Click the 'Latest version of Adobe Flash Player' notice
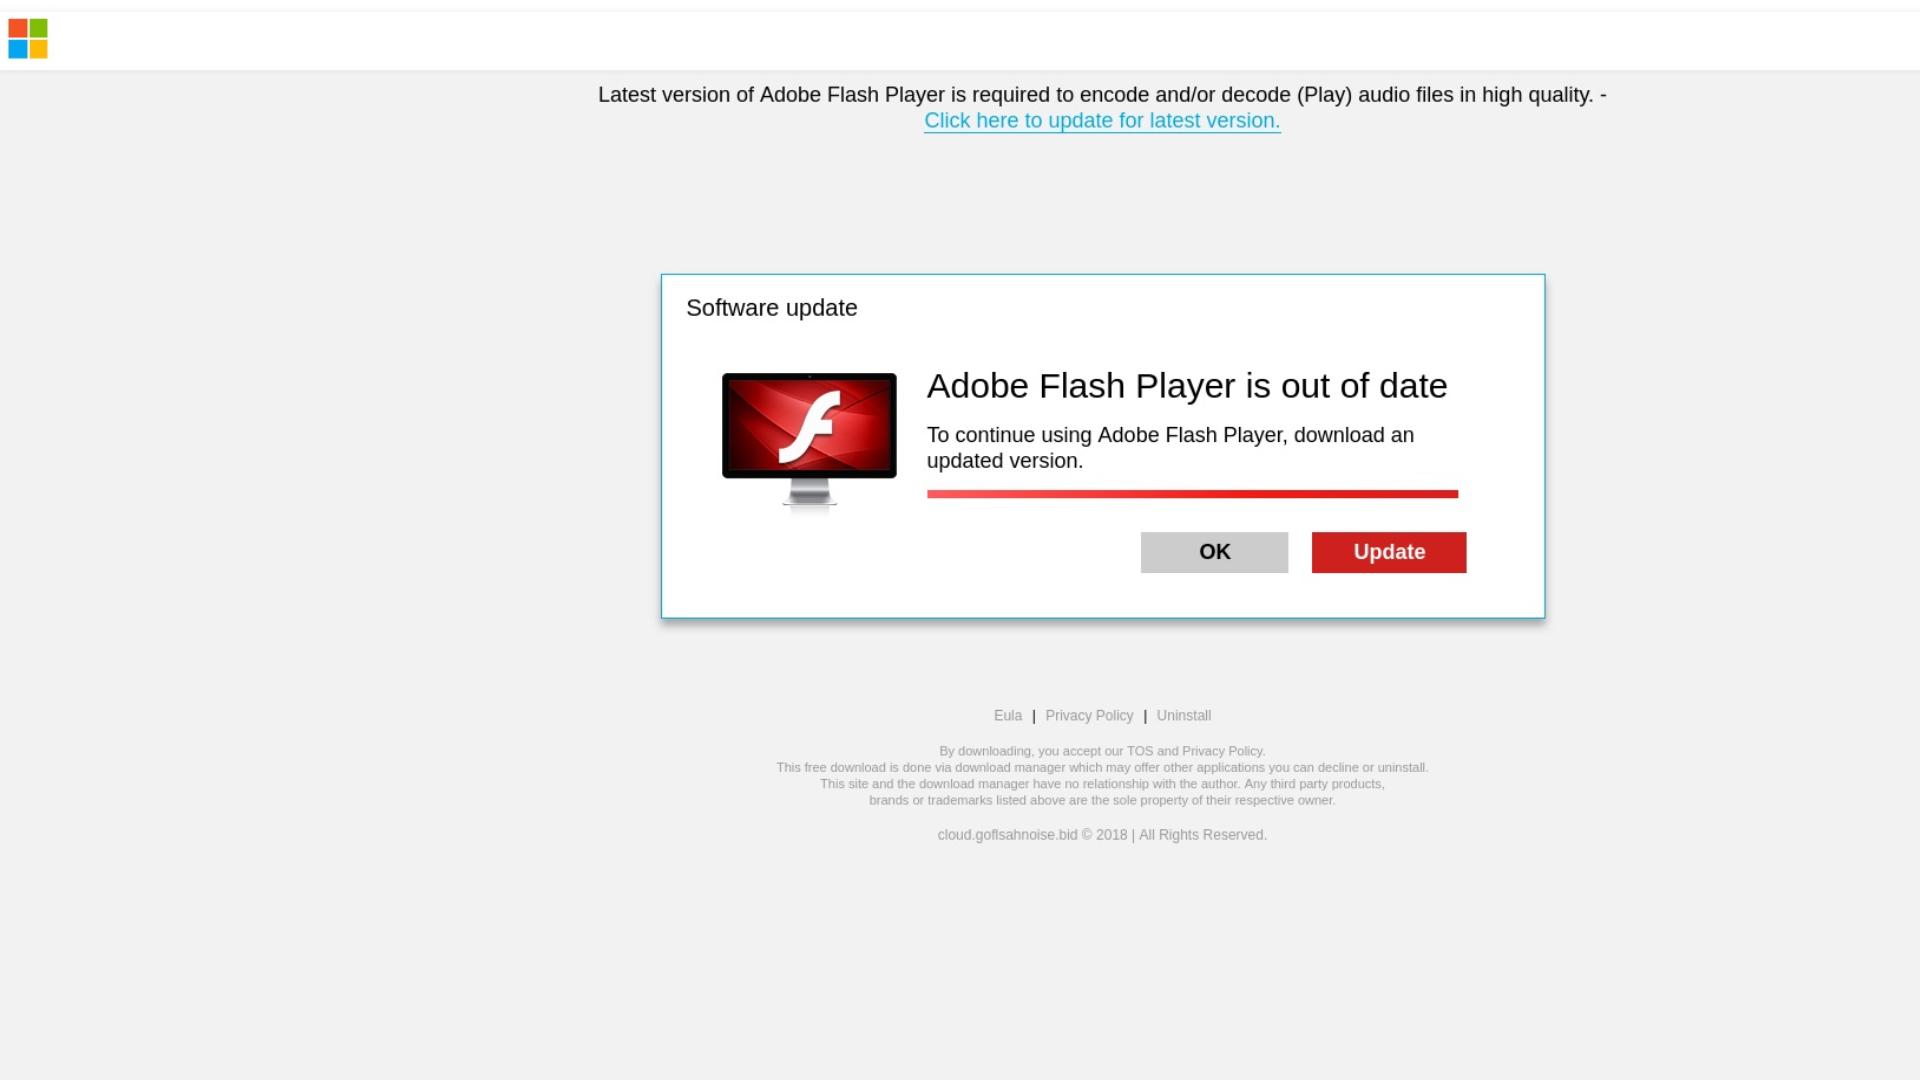1920x1080 pixels. click(1102, 95)
